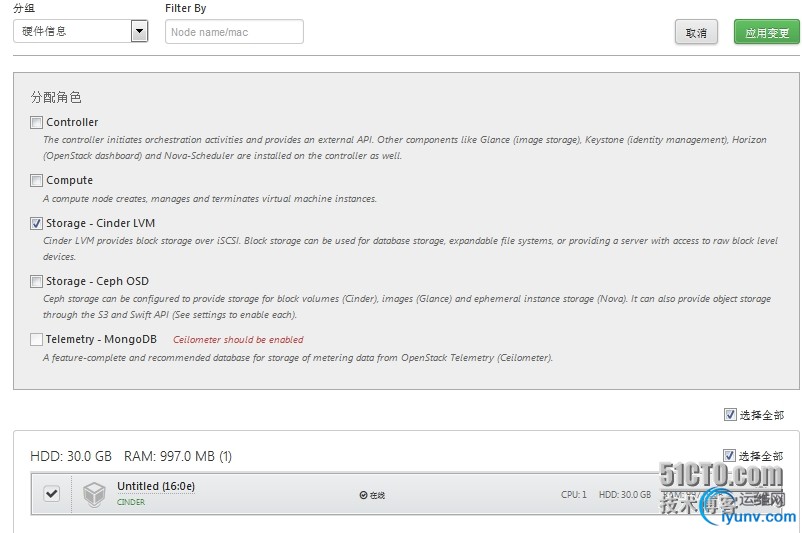The width and height of the screenshot is (802, 533).
Task: Click the CINDER role tag on node
Action: pyautogui.click(x=131, y=502)
